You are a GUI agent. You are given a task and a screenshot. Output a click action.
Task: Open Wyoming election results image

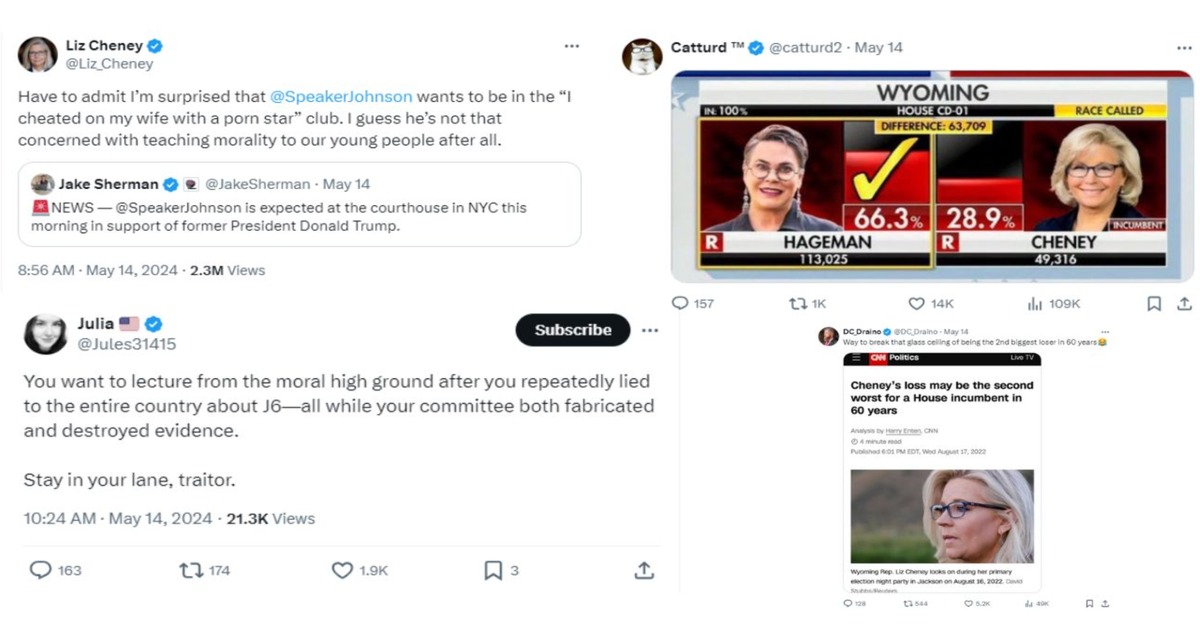click(x=931, y=176)
